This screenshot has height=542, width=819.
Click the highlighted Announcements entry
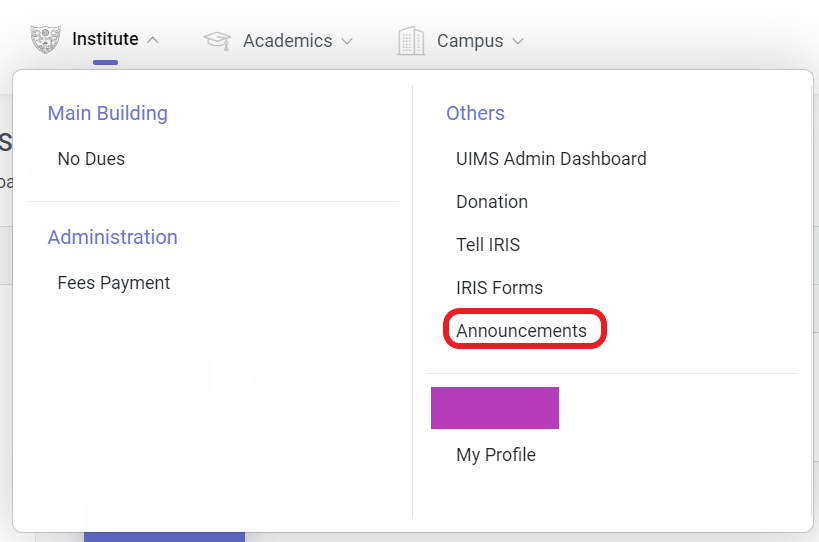(x=522, y=331)
